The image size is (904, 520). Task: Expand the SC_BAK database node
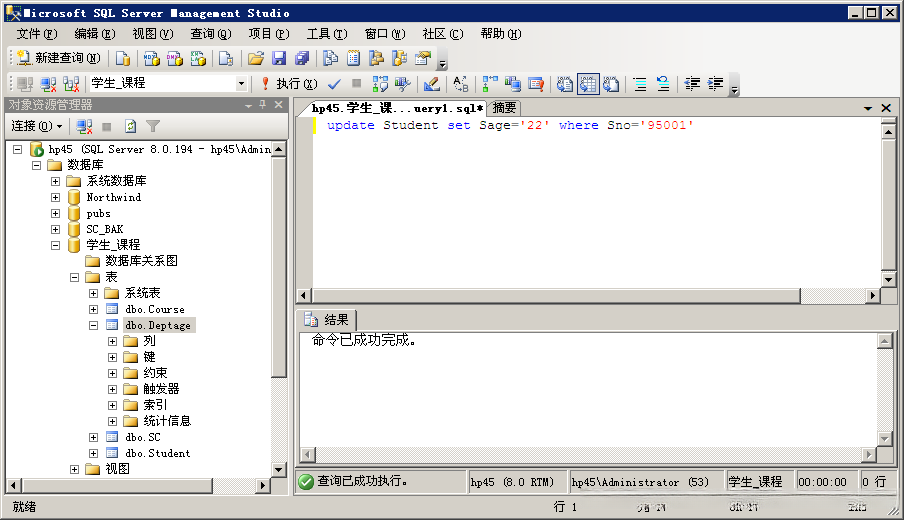tap(55, 229)
